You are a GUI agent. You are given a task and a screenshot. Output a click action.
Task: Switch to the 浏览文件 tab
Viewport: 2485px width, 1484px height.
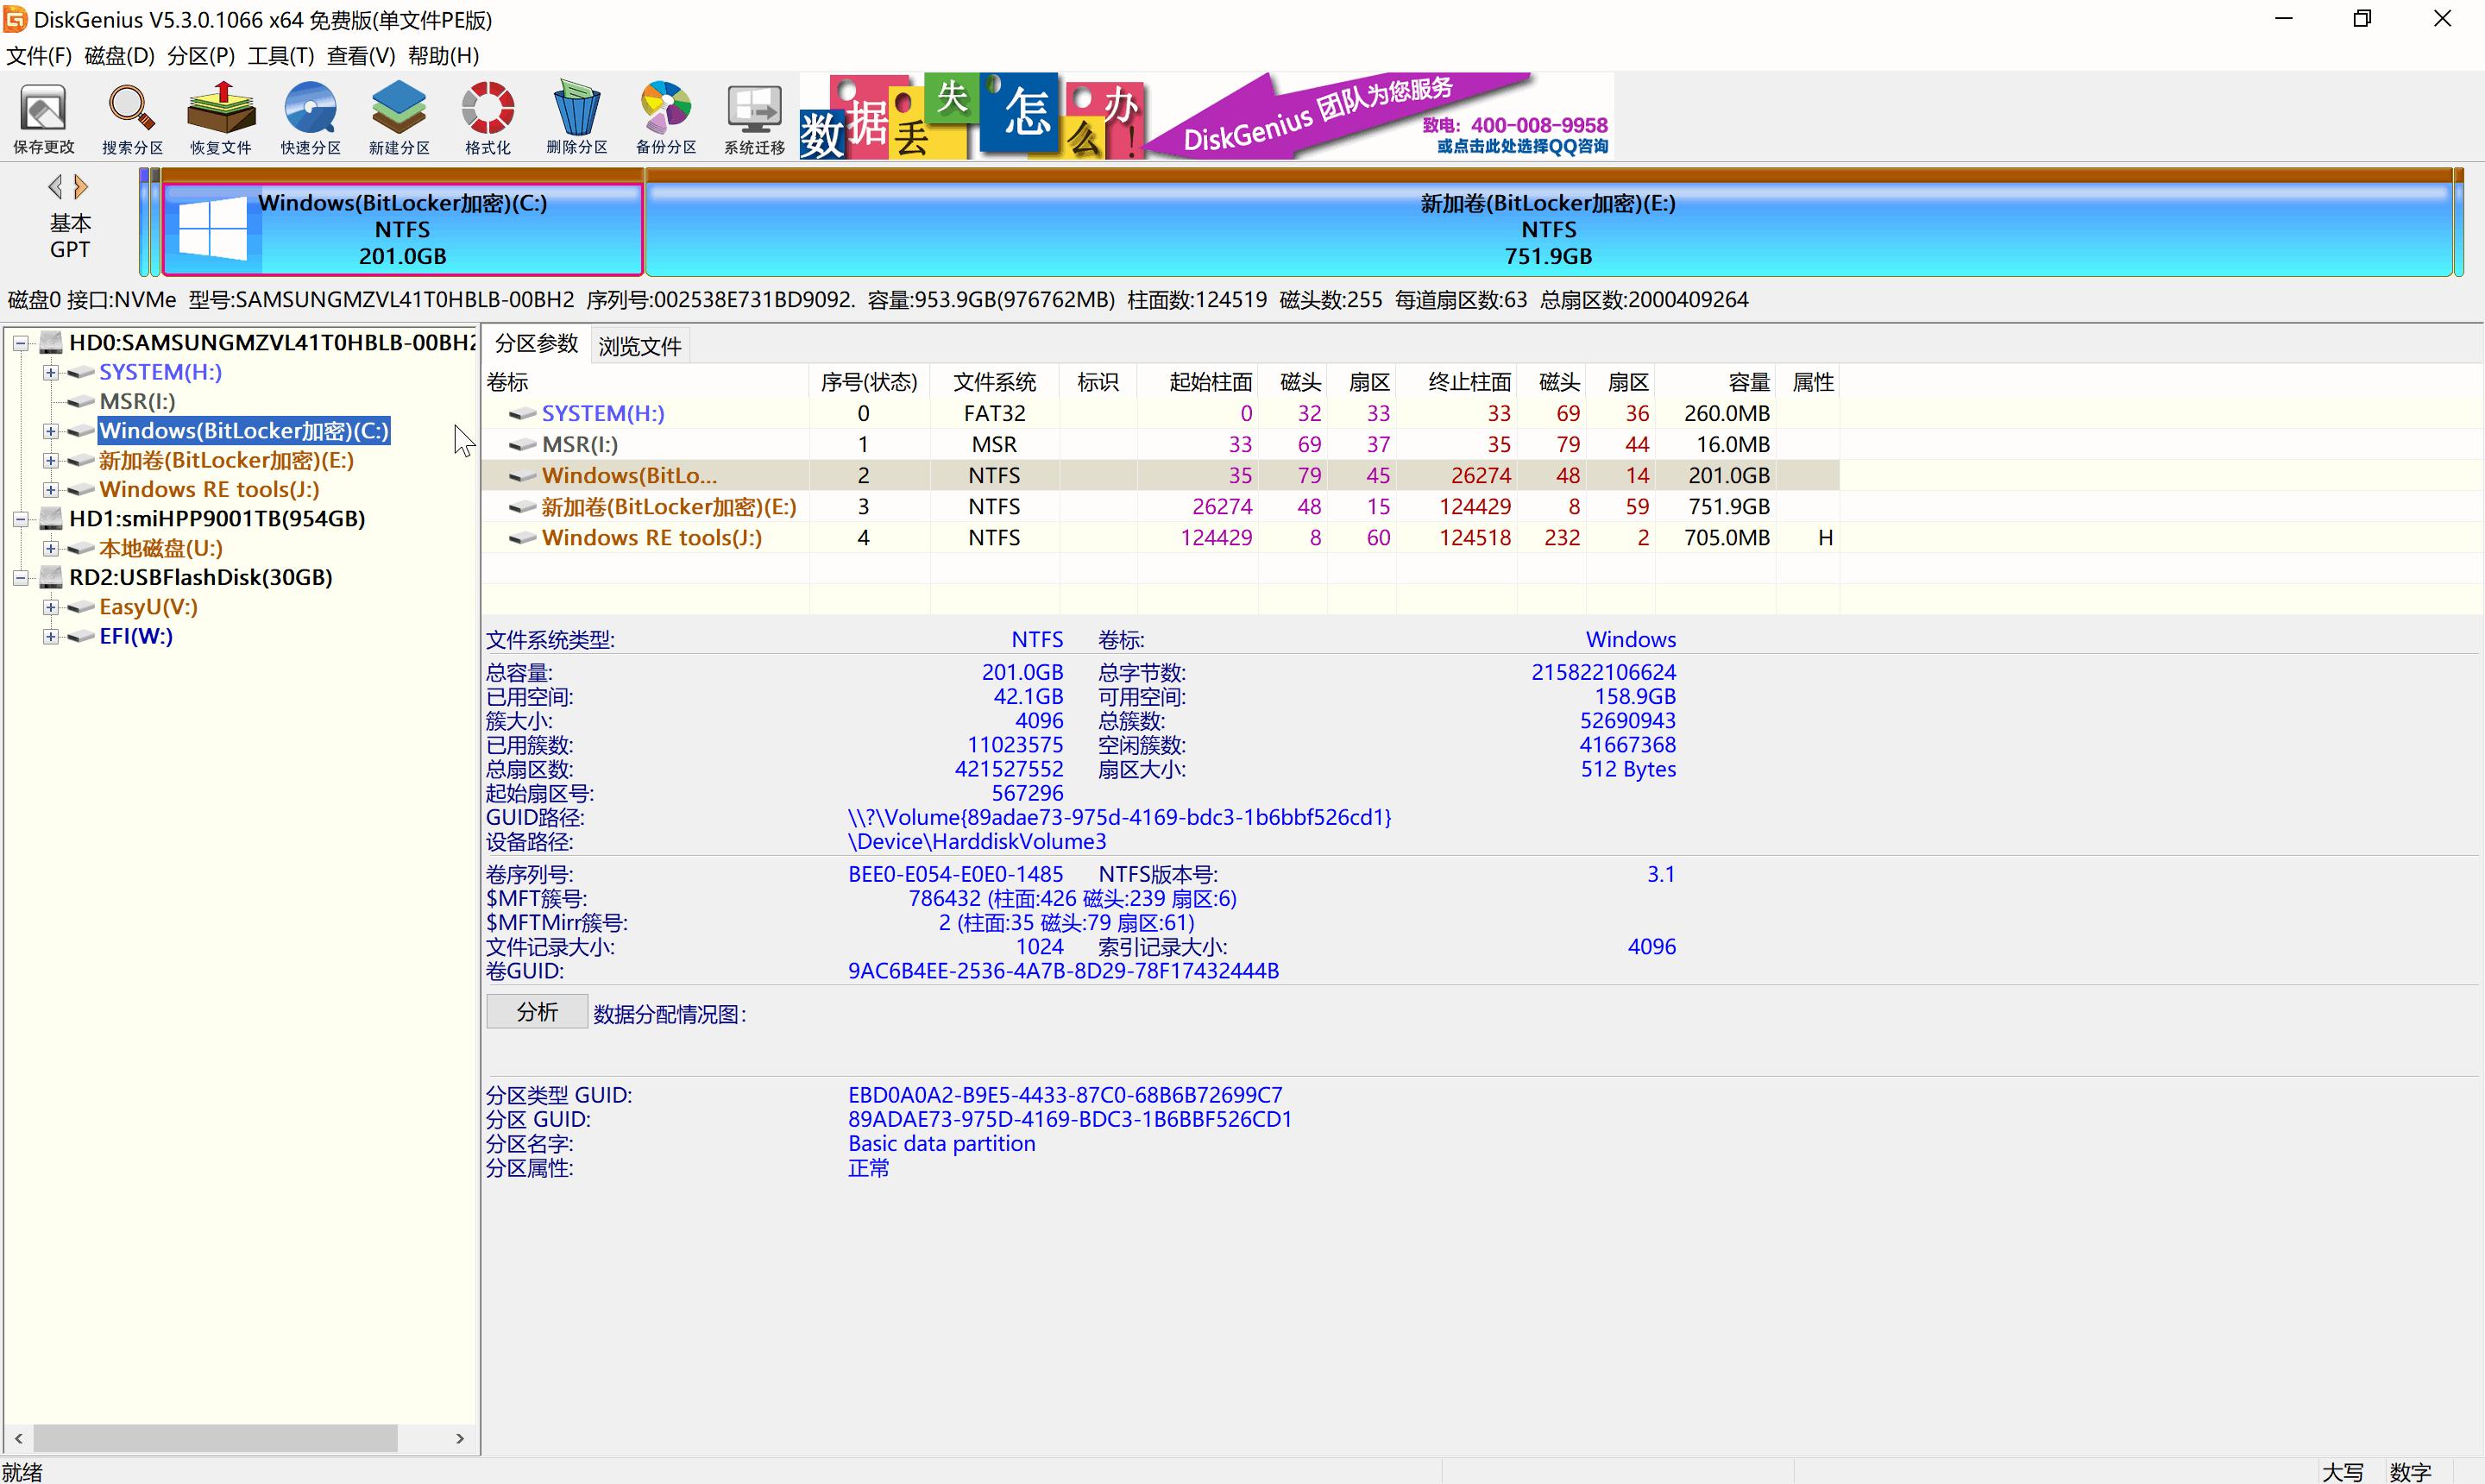tap(640, 346)
